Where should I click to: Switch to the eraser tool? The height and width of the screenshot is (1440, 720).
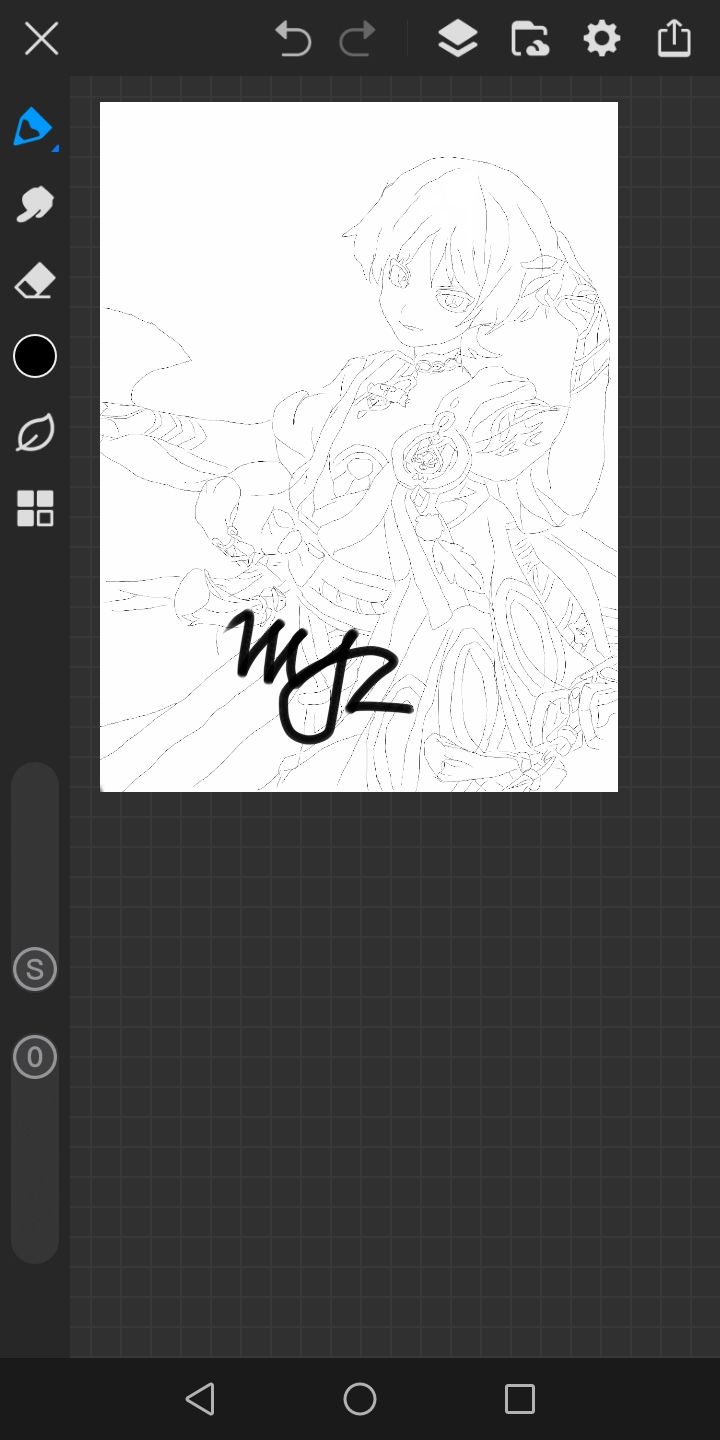pyautogui.click(x=34, y=281)
